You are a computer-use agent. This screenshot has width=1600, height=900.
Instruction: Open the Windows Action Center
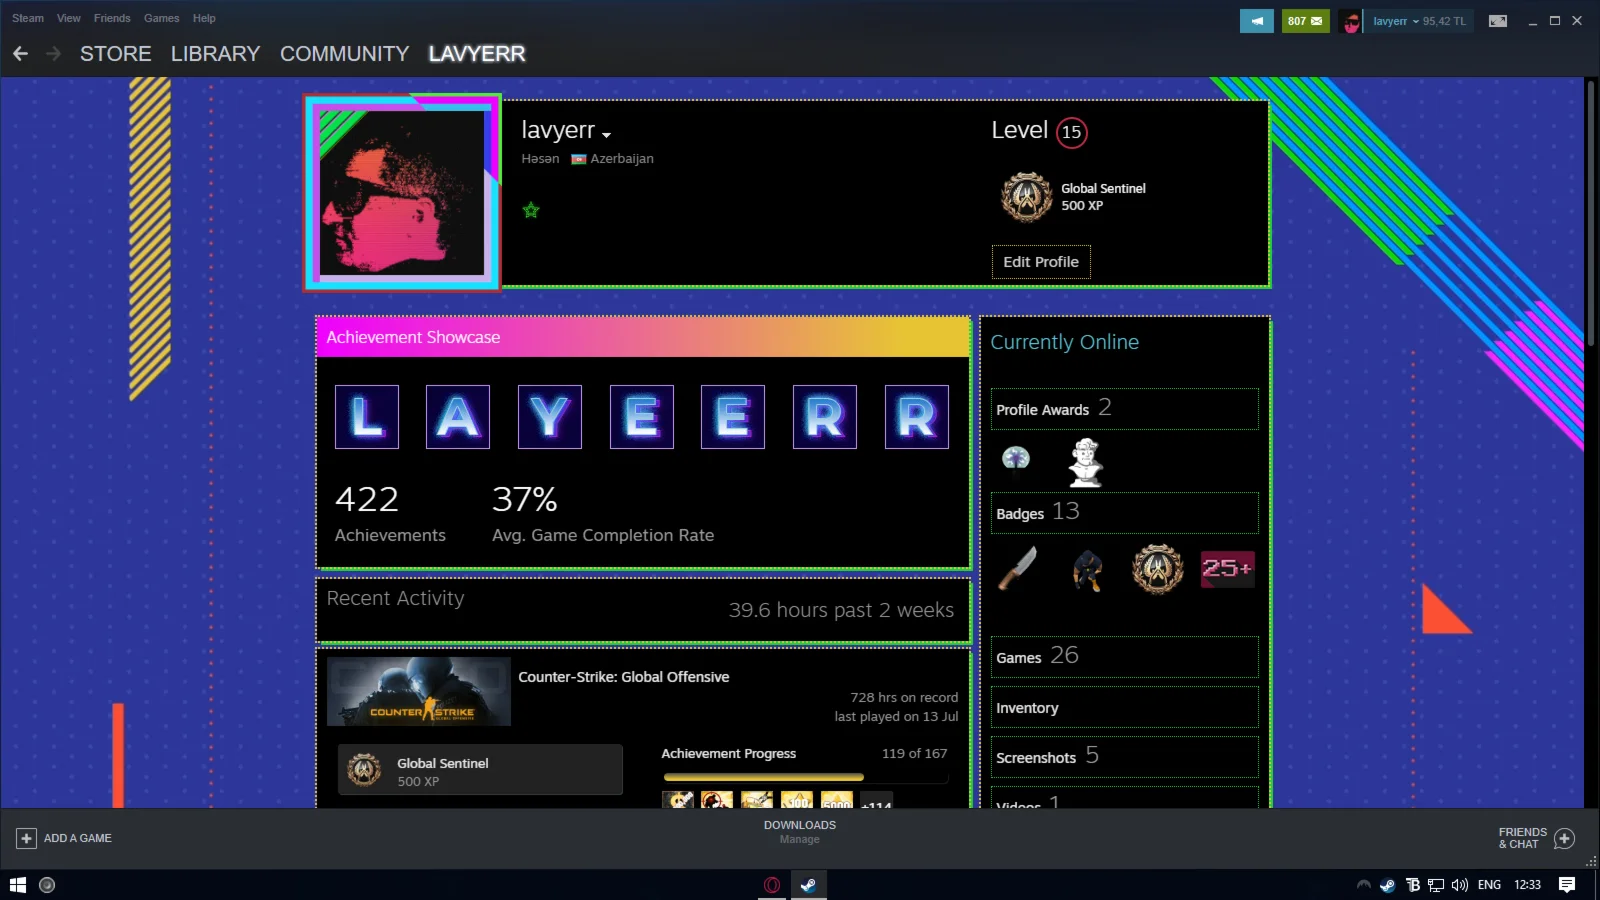click(x=1567, y=885)
